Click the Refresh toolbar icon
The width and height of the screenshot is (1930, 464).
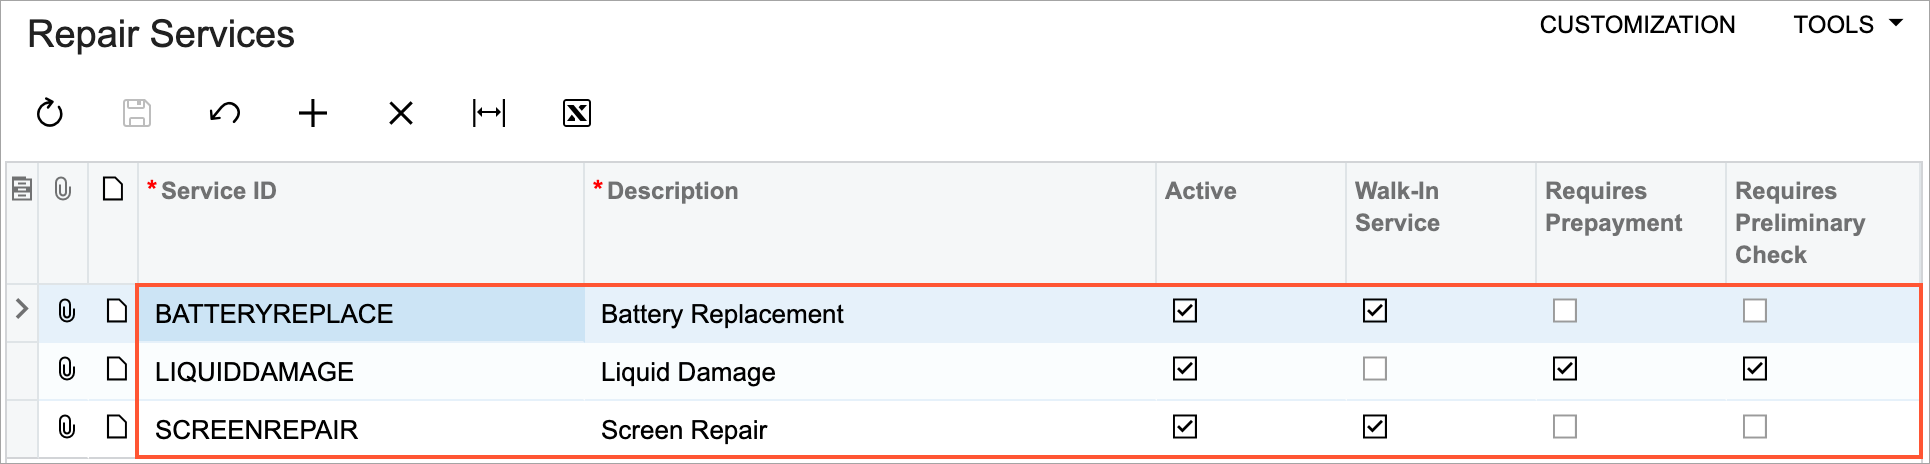(x=50, y=113)
